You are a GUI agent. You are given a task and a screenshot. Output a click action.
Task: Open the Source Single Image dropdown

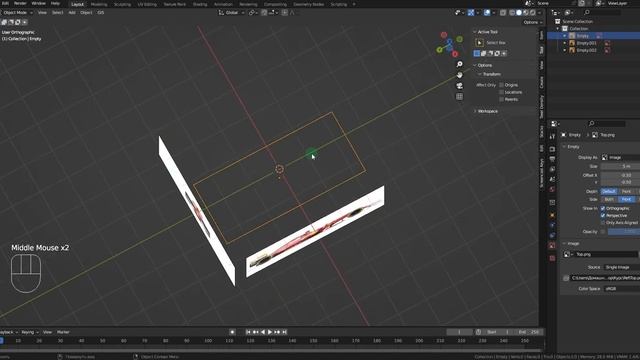tap(622, 267)
